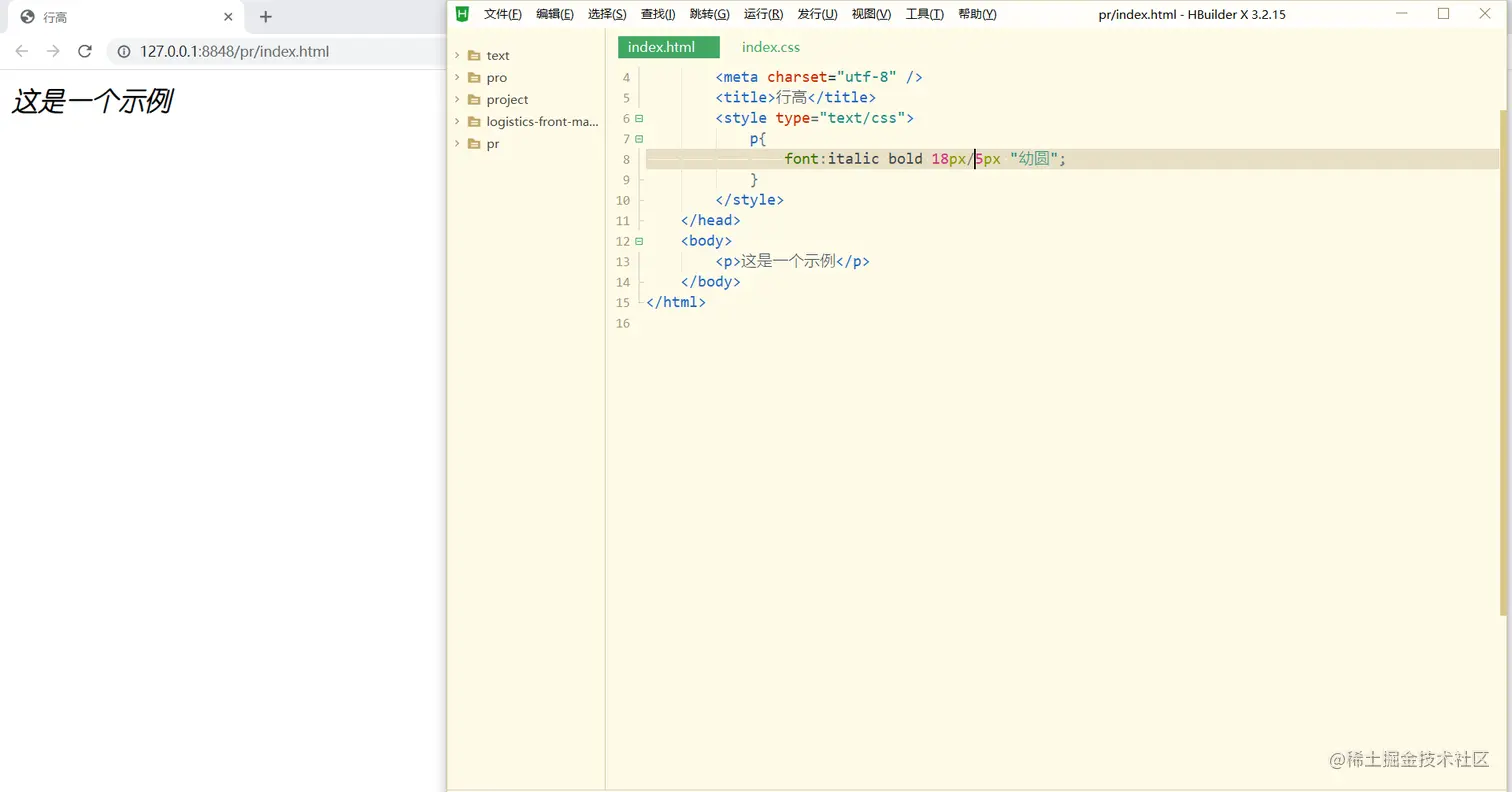Click the <p>这是一个示例</p> code line

tap(792, 261)
